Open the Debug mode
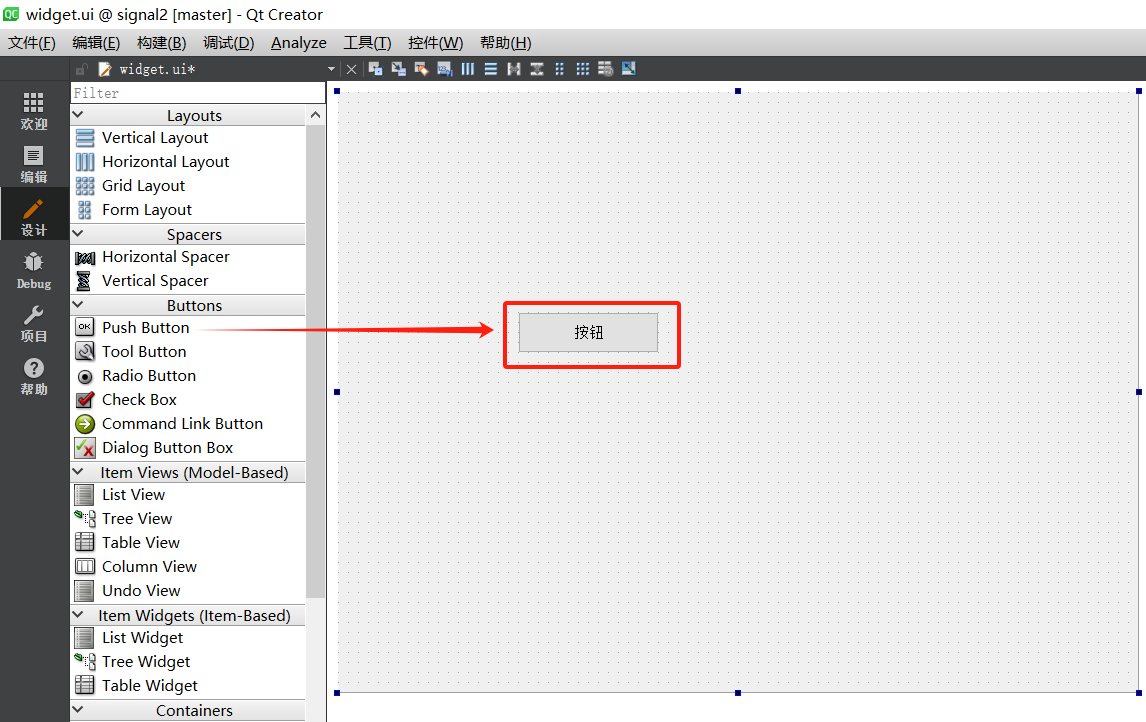Screen dimensions: 1146x722 34,270
